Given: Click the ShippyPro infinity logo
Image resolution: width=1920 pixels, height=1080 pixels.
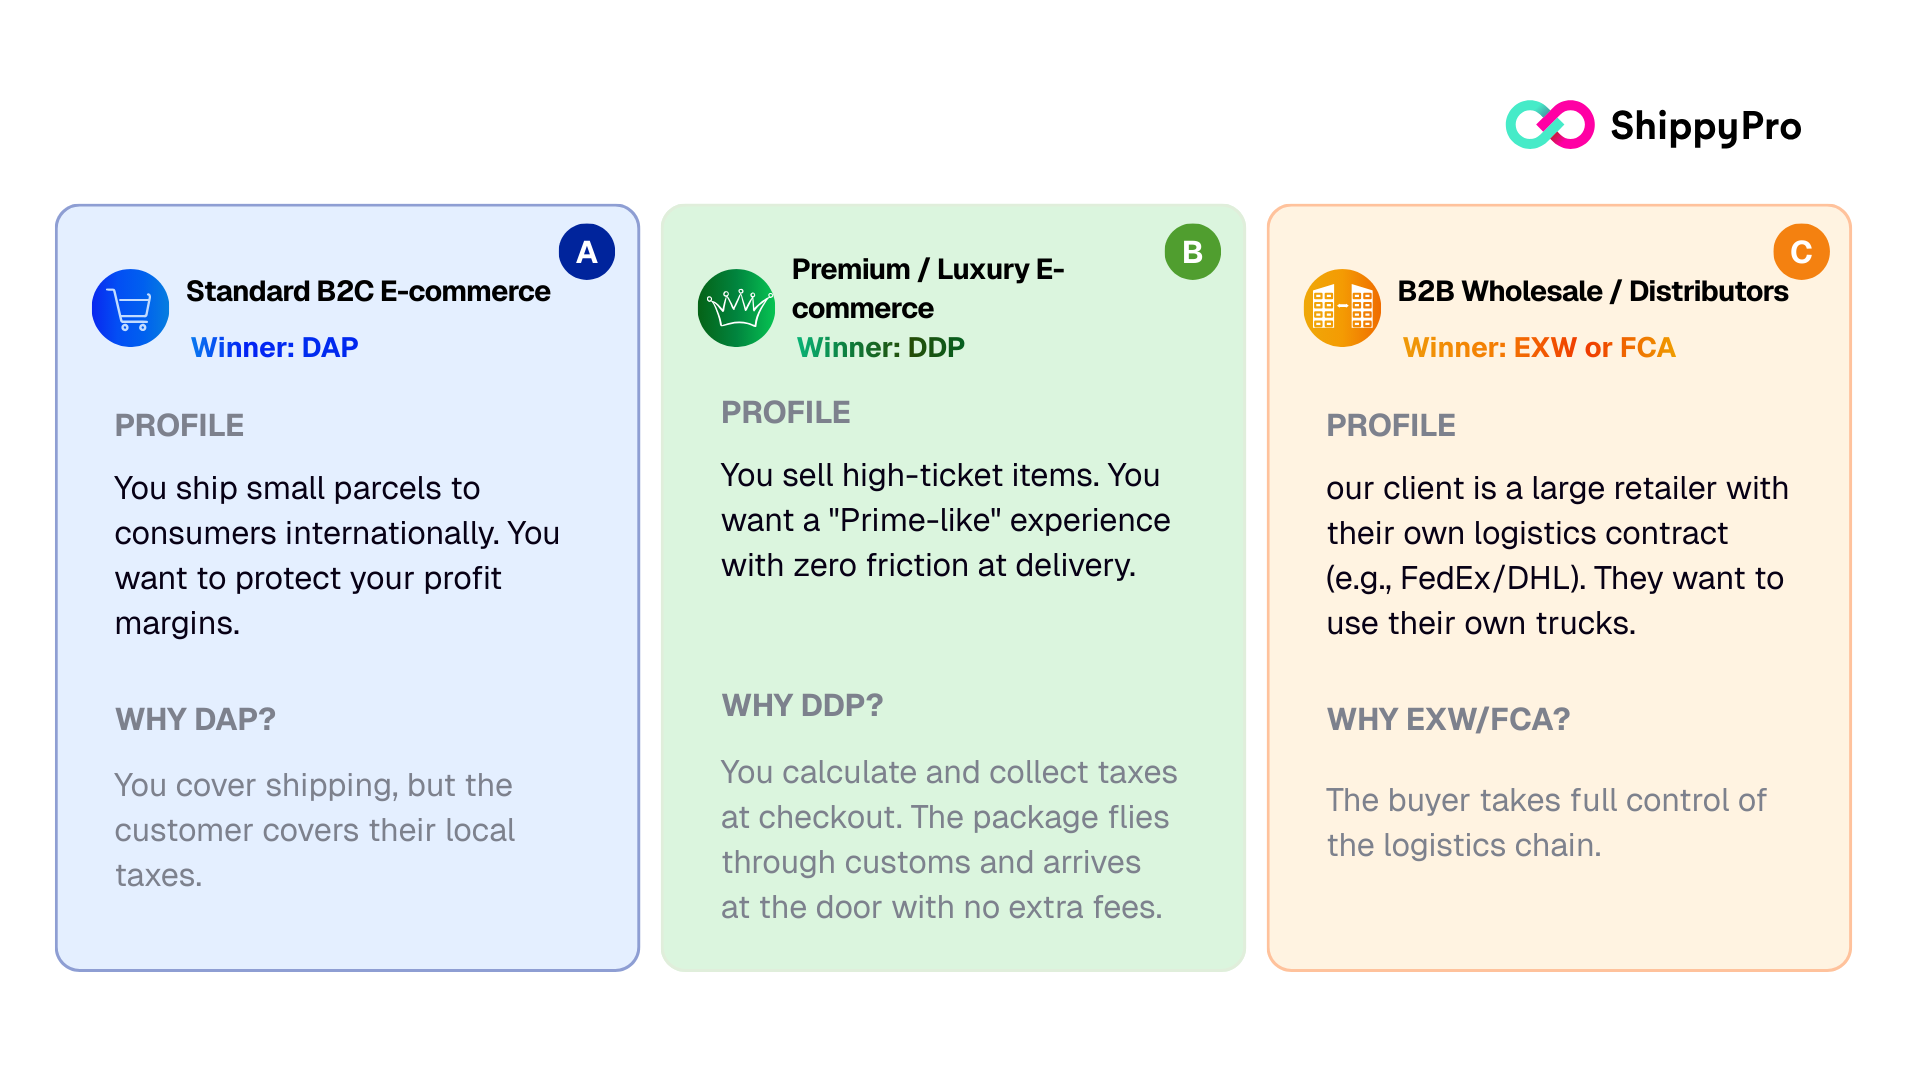Looking at the screenshot, I should (x=1549, y=125).
